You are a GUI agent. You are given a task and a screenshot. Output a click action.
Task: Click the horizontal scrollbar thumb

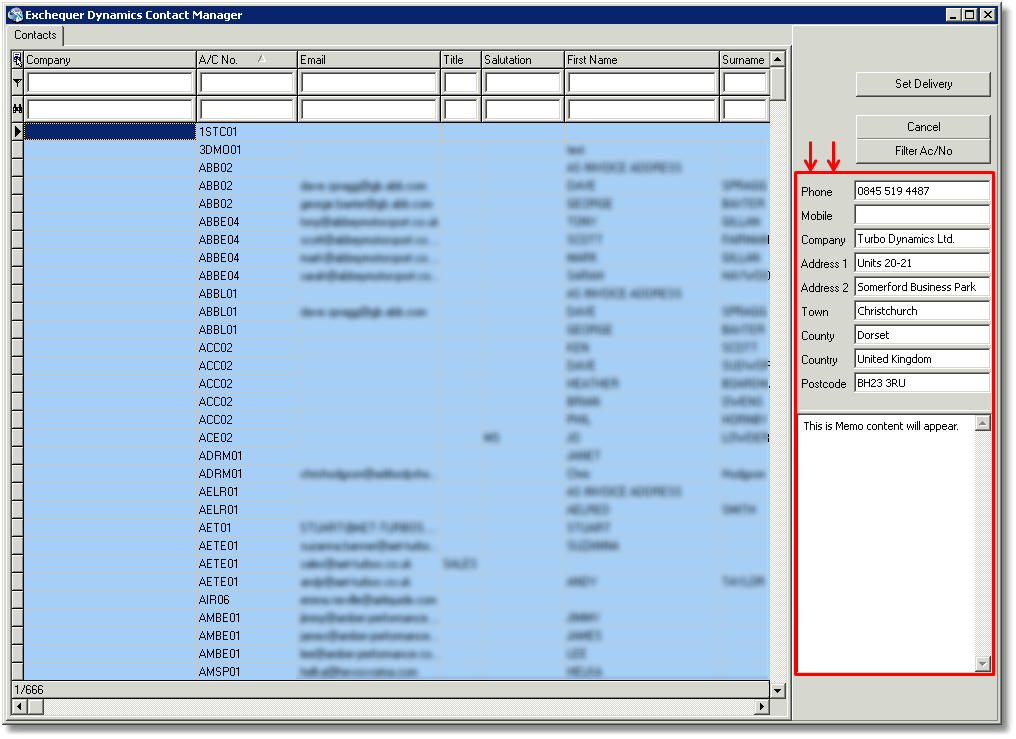coord(36,707)
